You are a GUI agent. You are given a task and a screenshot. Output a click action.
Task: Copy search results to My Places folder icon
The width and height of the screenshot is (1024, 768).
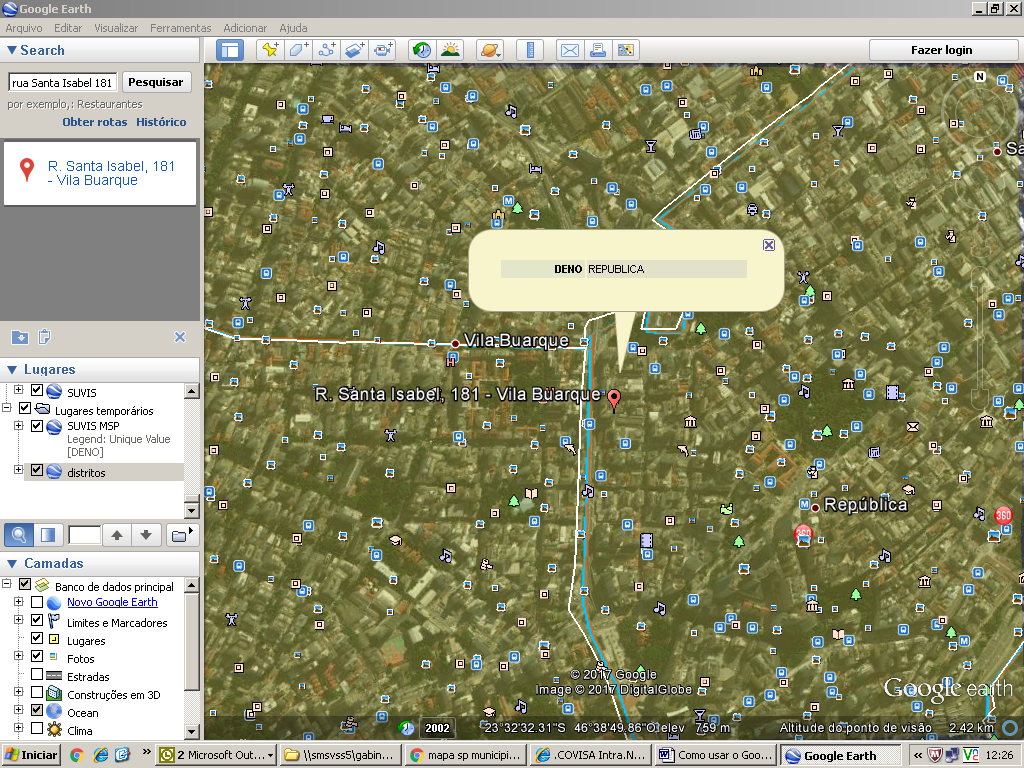20,337
